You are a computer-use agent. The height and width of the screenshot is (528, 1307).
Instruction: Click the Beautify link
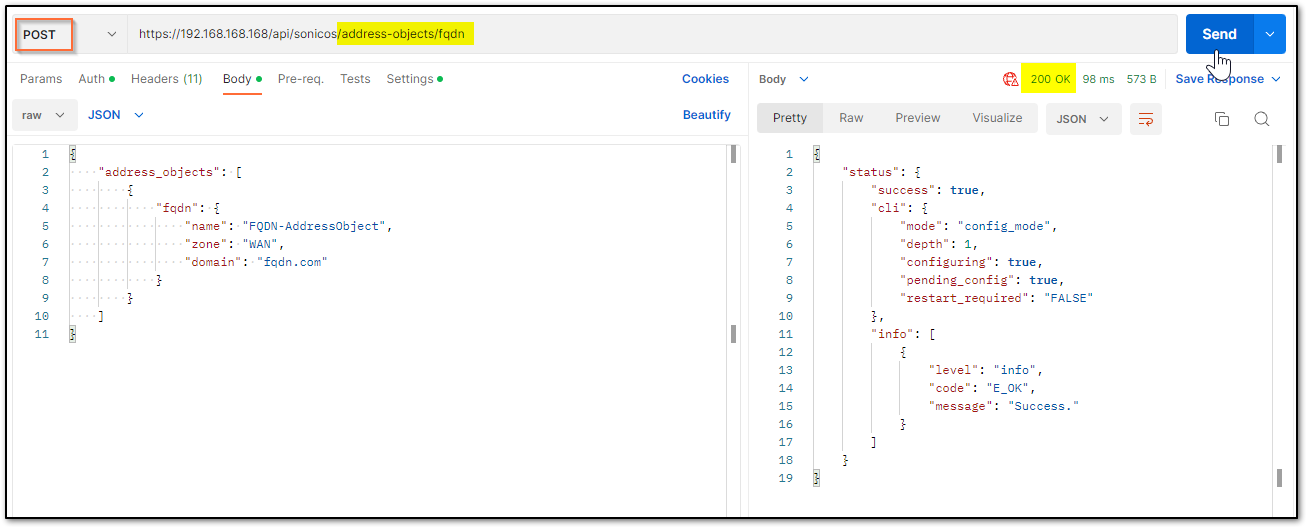pyautogui.click(x=707, y=115)
